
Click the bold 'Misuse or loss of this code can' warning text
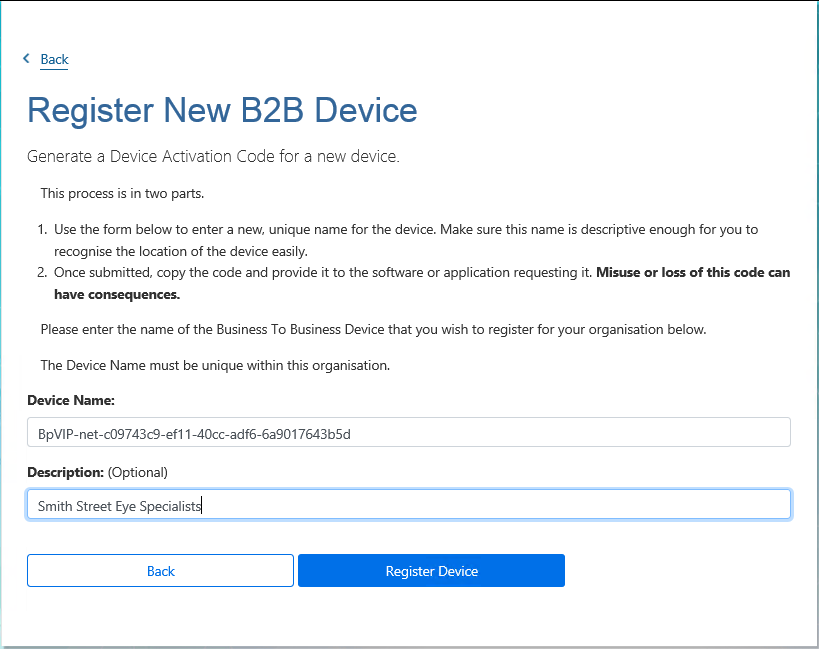[693, 273]
